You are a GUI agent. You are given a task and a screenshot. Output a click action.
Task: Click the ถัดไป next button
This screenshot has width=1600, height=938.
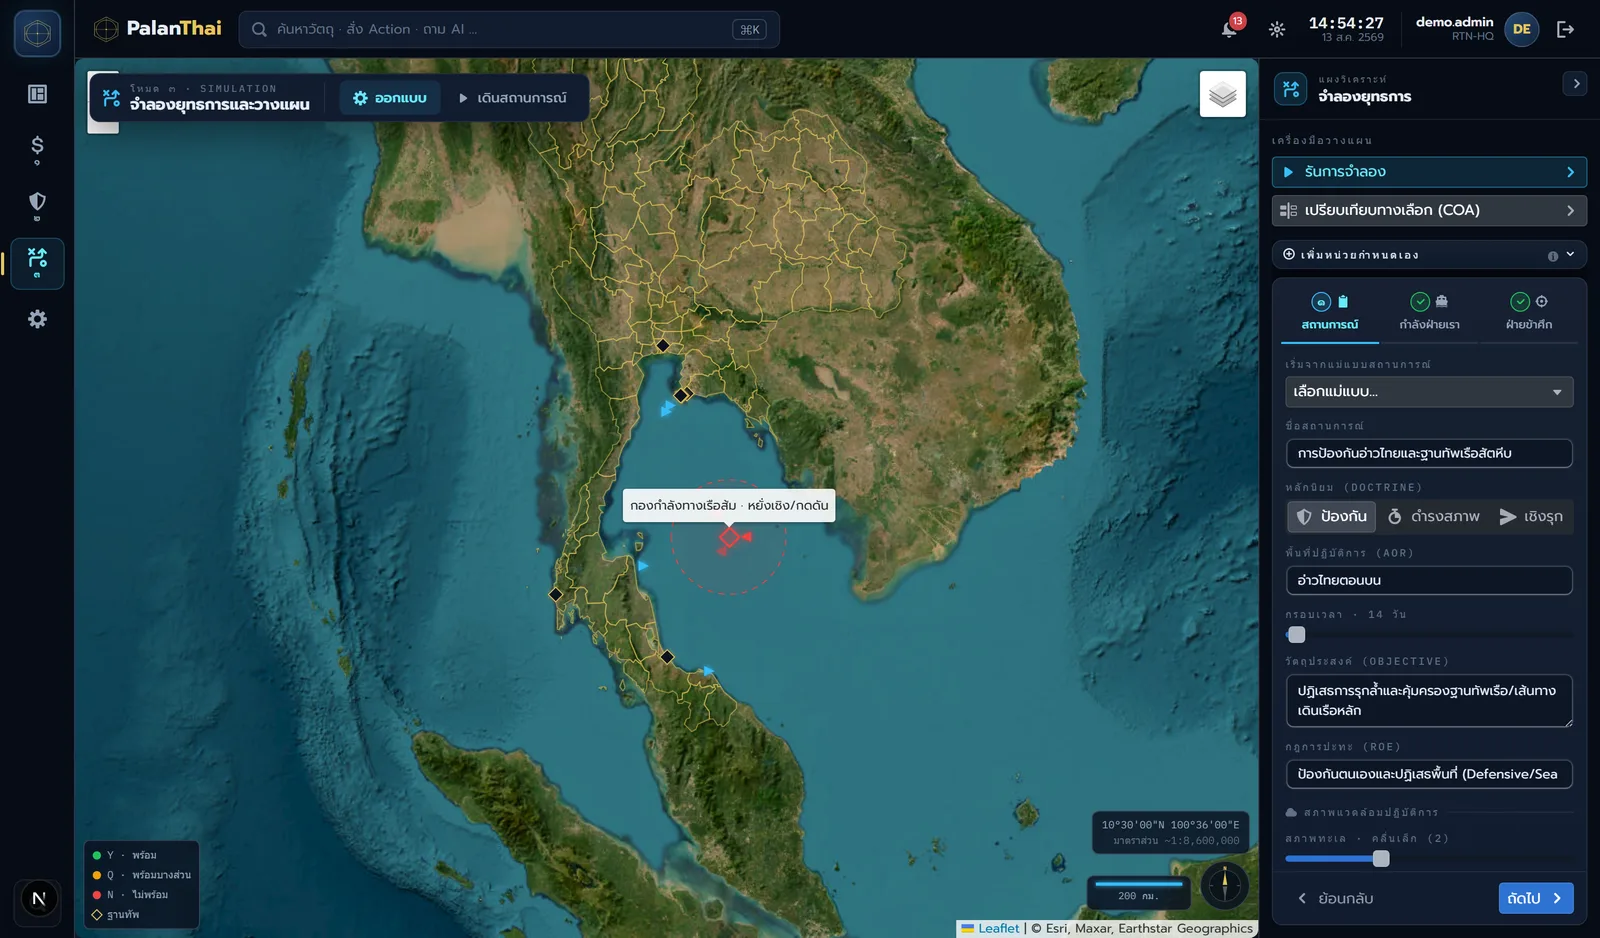[x=1535, y=898]
